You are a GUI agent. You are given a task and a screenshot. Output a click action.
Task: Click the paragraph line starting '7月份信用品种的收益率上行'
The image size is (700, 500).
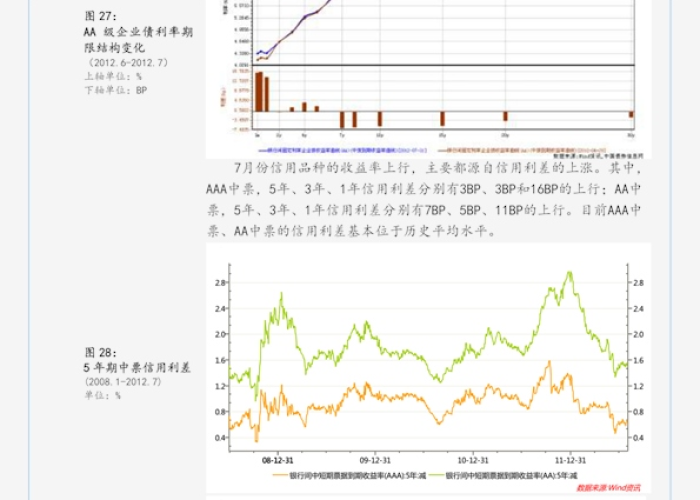tap(438, 168)
